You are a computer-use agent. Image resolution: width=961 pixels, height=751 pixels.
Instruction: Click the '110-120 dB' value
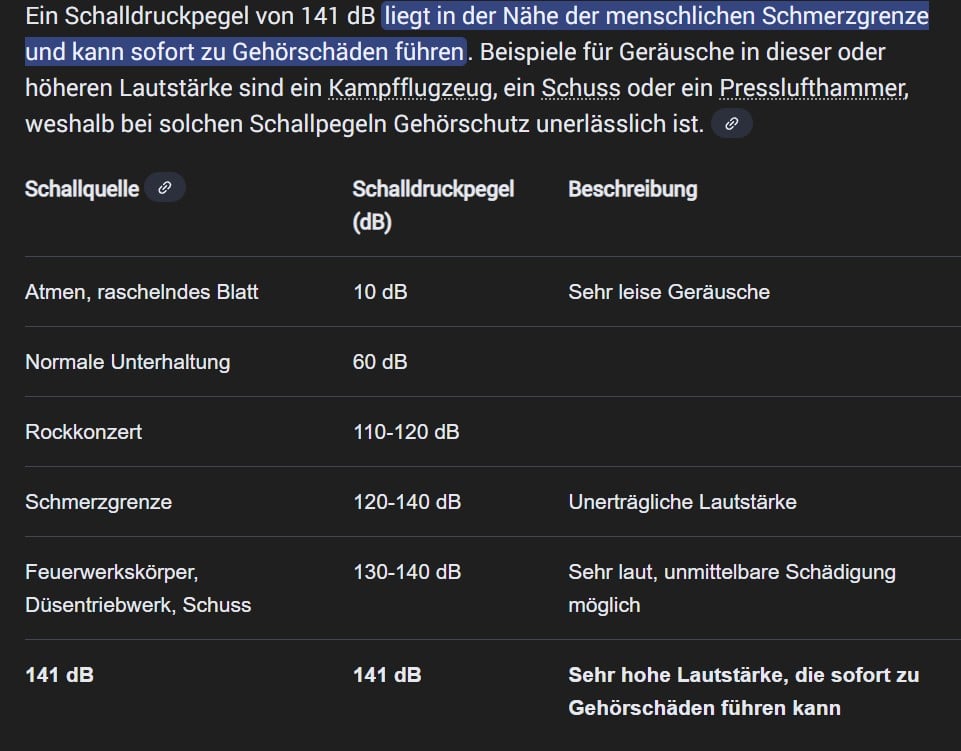pyautogui.click(x=406, y=432)
